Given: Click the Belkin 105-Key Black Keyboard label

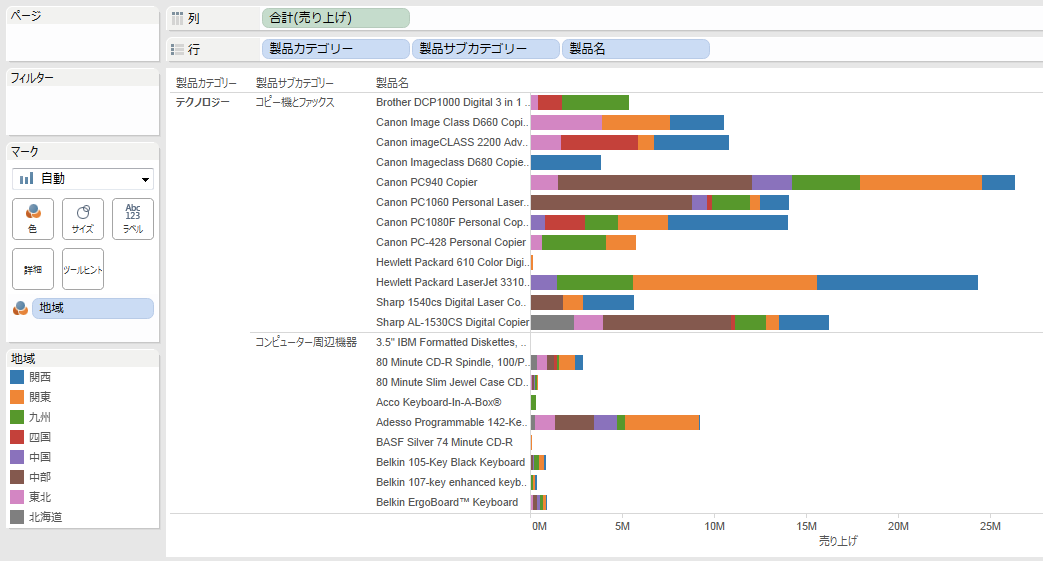Looking at the screenshot, I should (x=450, y=462).
